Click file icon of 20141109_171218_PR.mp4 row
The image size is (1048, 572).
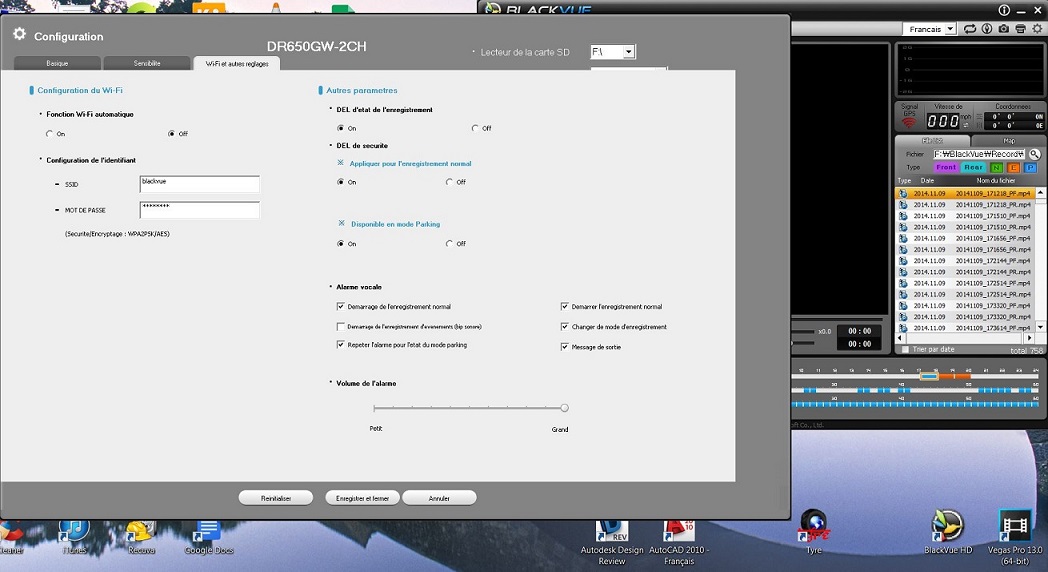(903, 204)
